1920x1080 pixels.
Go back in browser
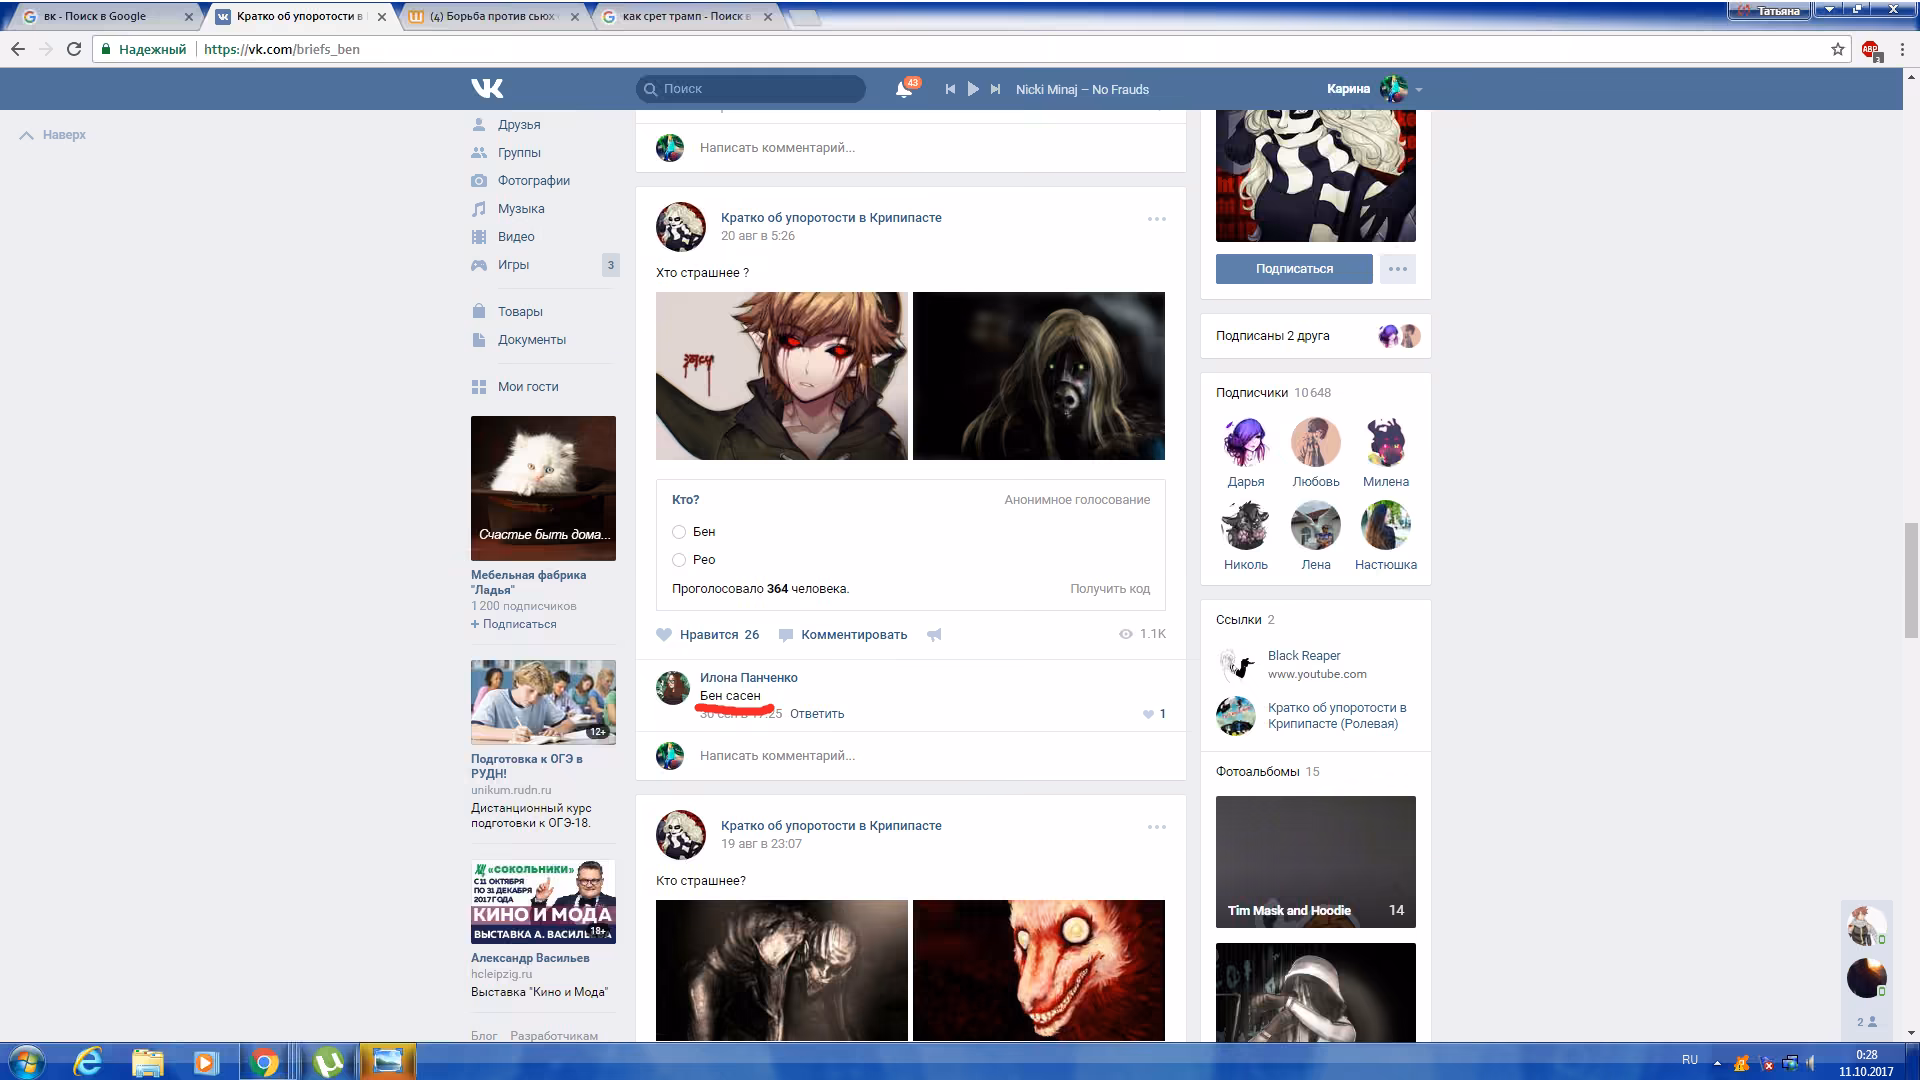pos(18,49)
